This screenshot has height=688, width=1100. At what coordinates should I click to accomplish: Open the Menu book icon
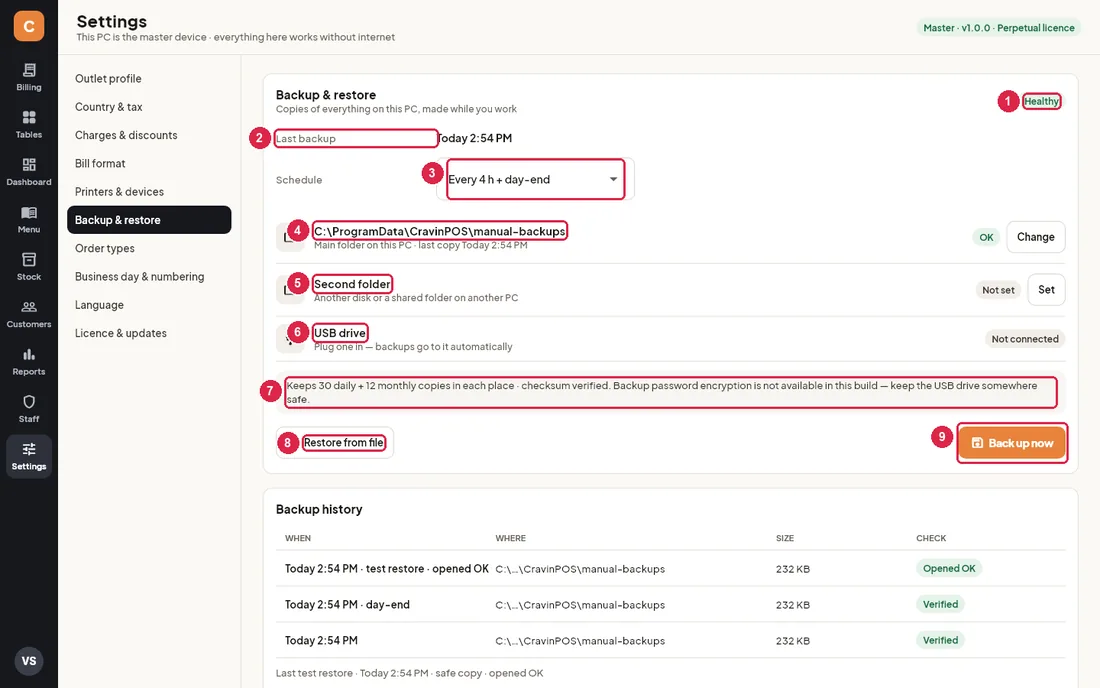(29, 213)
